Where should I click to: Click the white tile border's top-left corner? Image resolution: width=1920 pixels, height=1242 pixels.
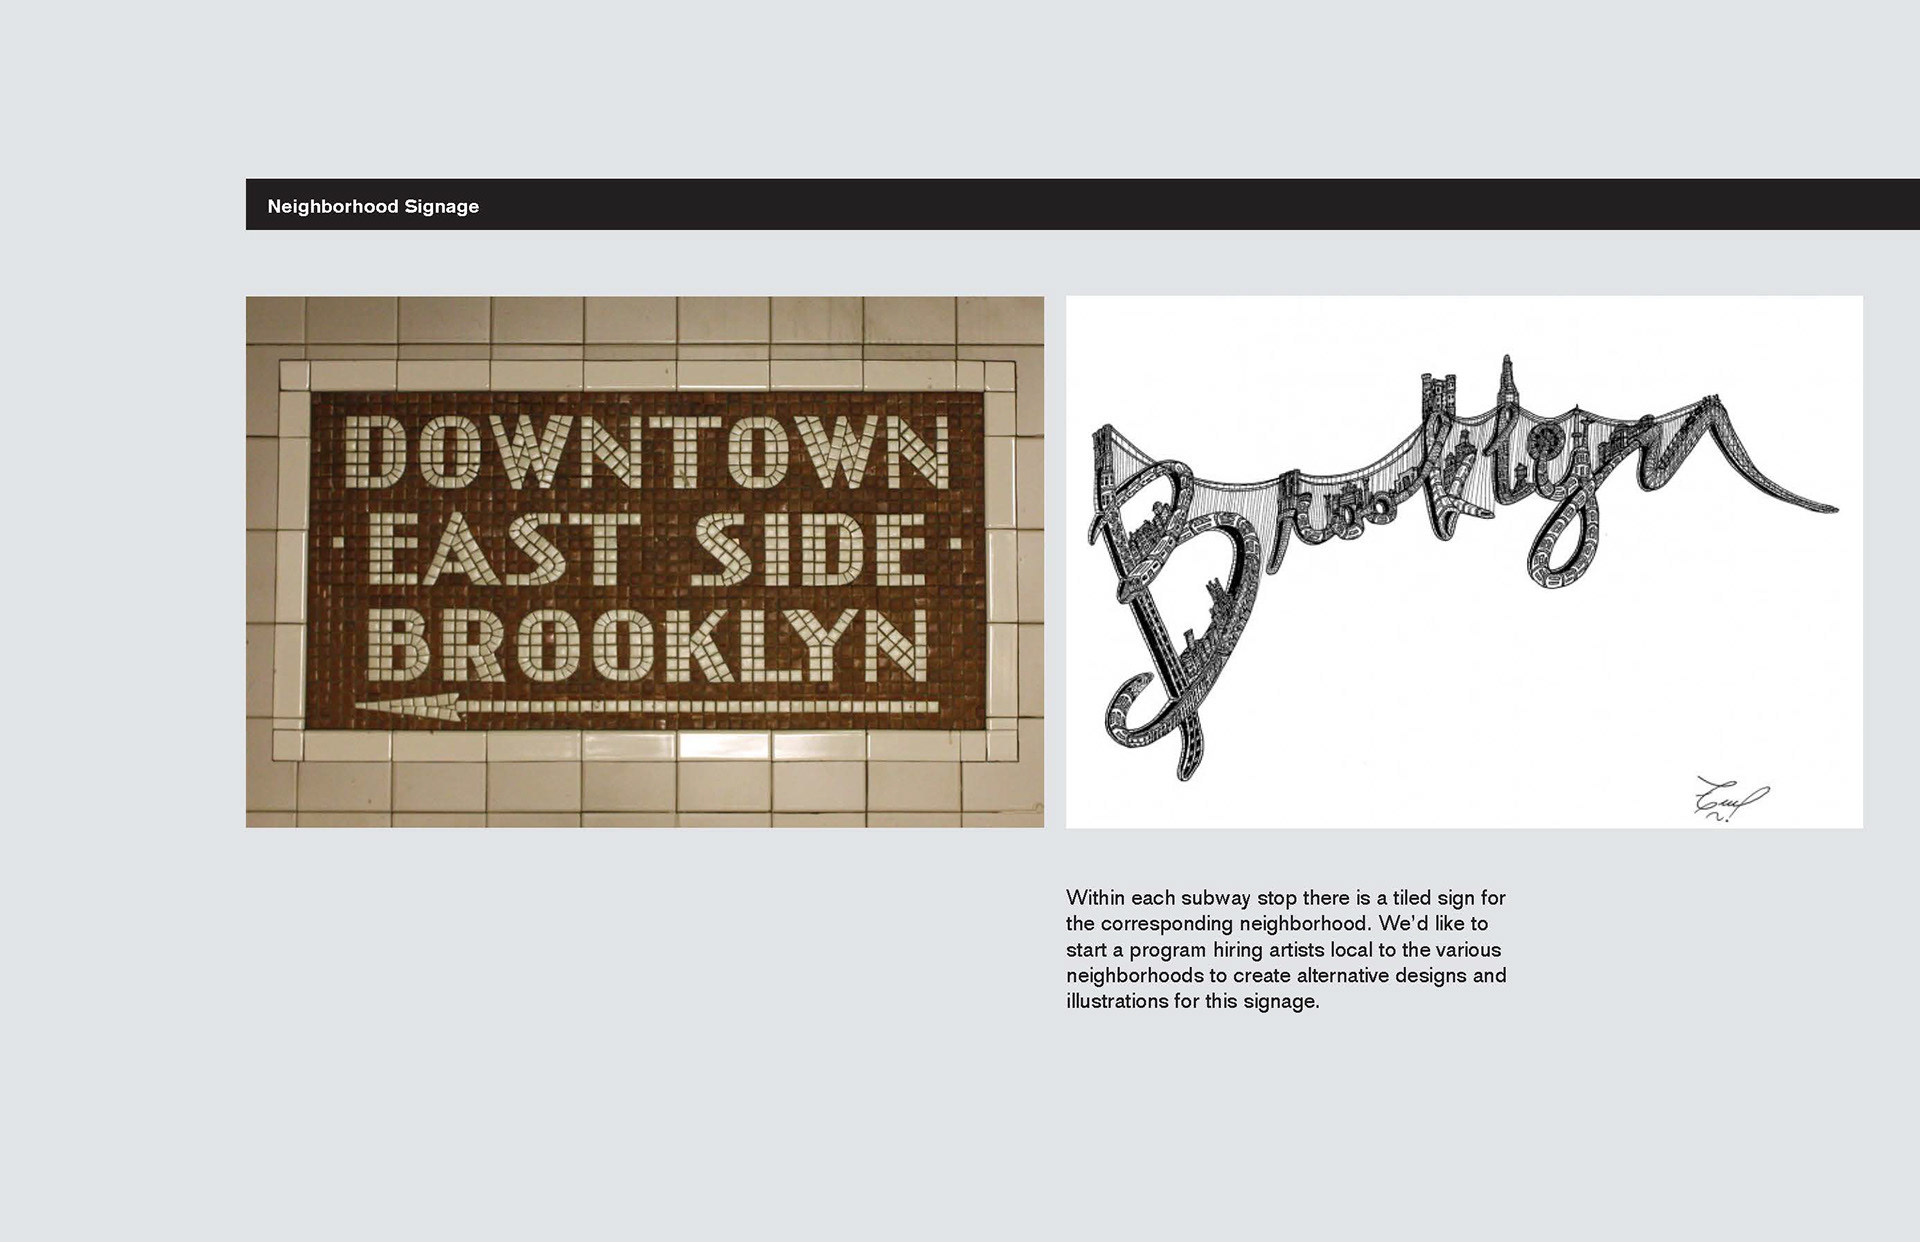pyautogui.click(x=293, y=375)
